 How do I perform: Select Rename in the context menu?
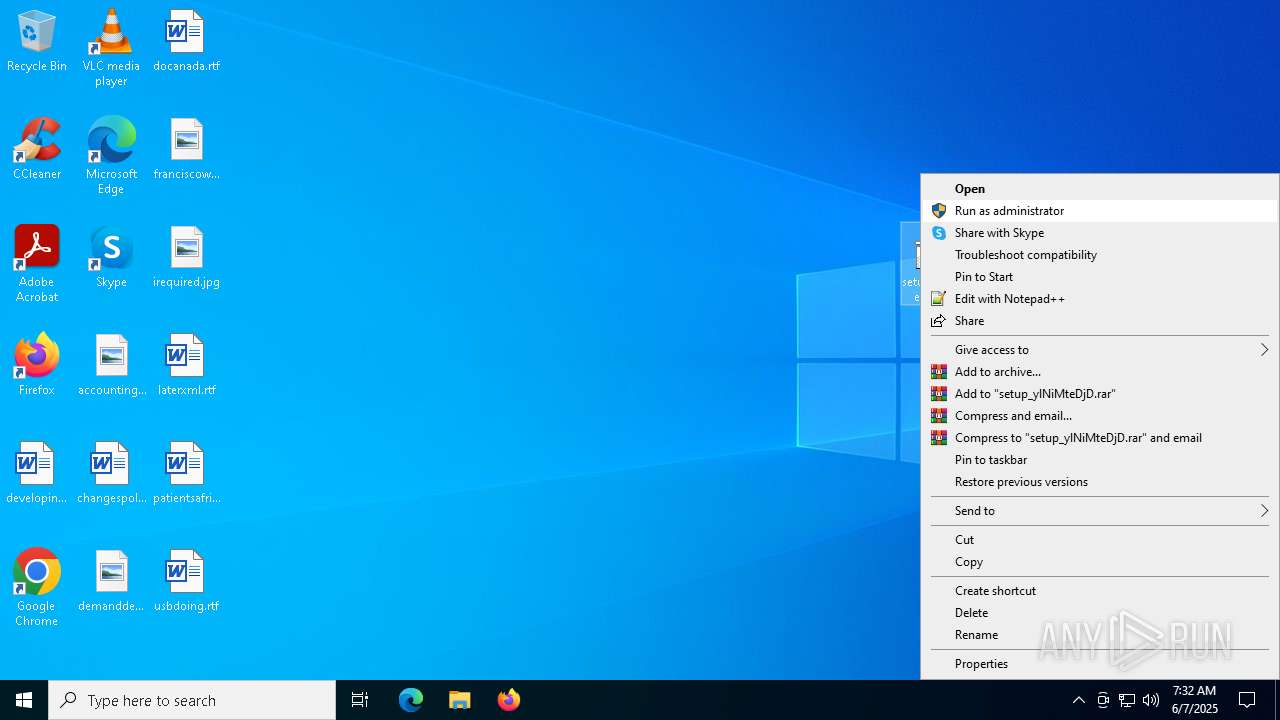coord(1100,635)
